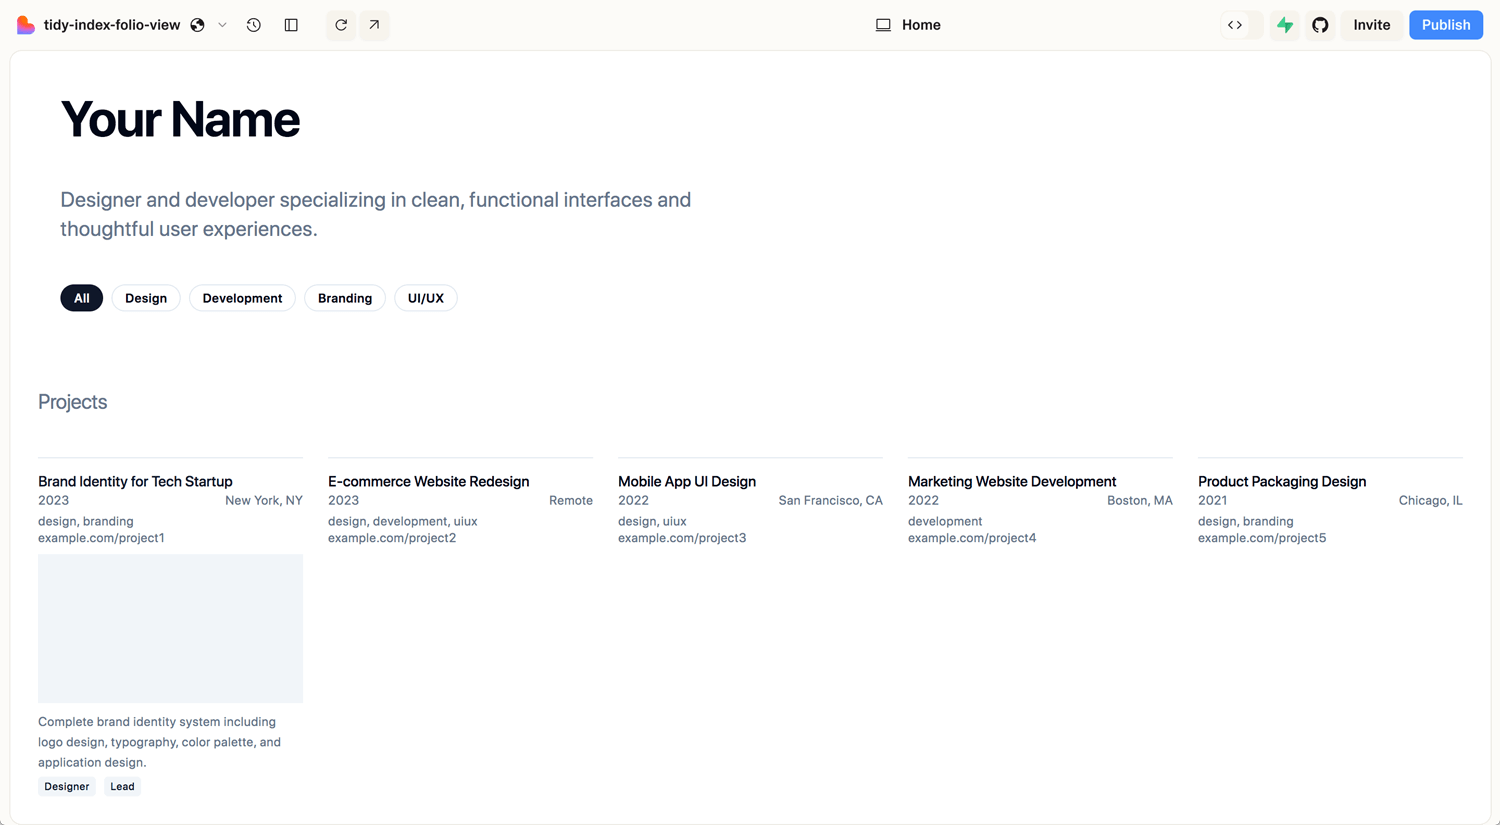This screenshot has height=825, width=1500.
Task: Click the globe visibility icon
Action: 198,25
